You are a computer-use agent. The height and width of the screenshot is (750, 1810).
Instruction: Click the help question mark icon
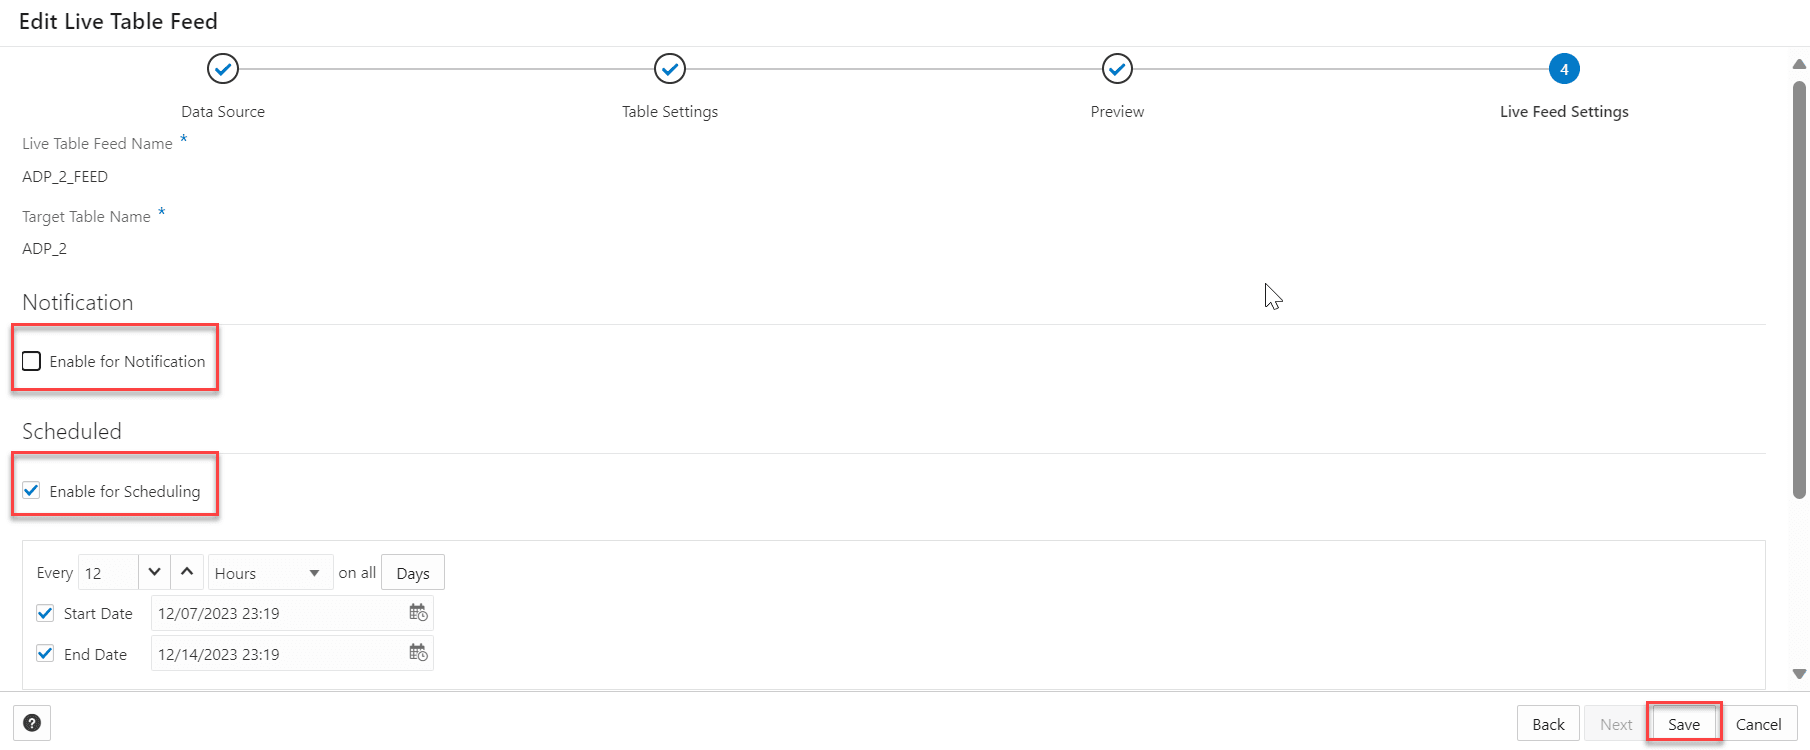32,722
